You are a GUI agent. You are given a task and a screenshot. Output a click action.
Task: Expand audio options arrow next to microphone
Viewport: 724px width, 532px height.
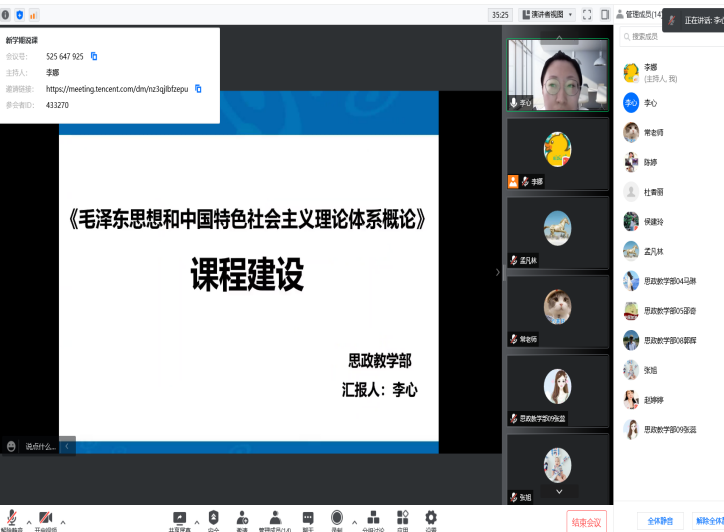(x=29, y=520)
